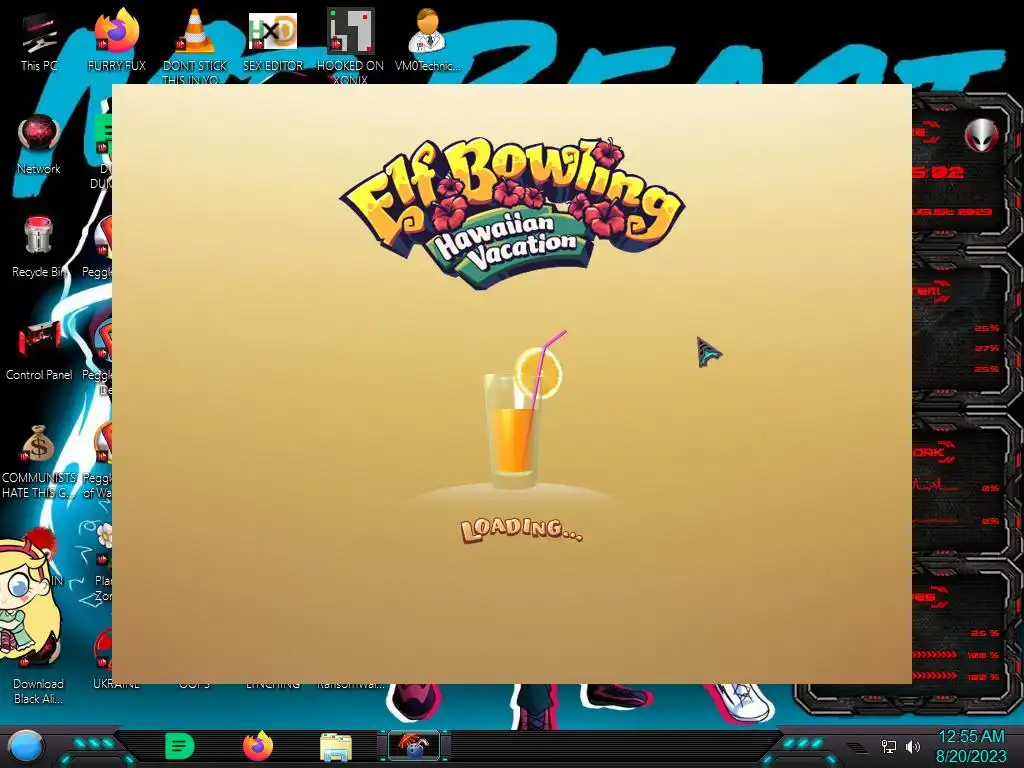
Task: Open the FURRY FUX Firefox desktop shortcut
Action: [x=116, y=40]
